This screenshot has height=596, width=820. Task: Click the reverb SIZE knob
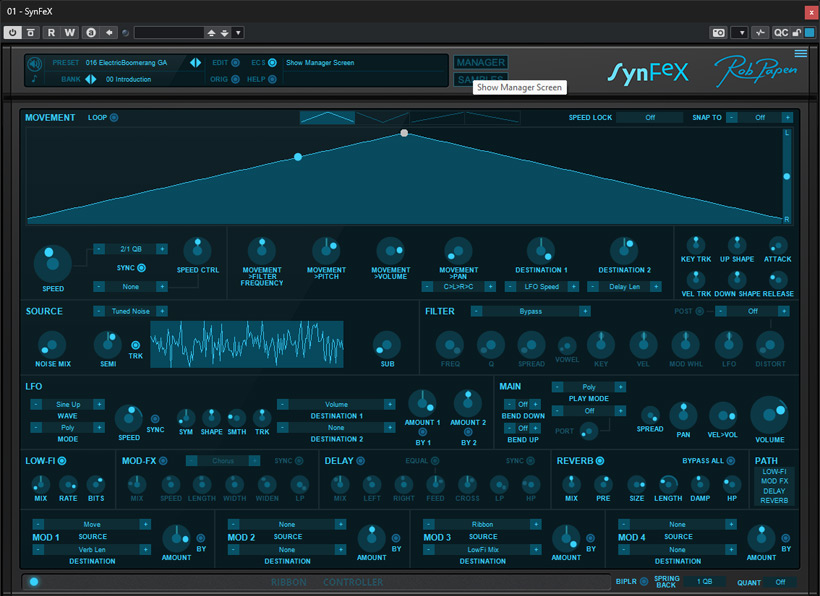(x=636, y=485)
